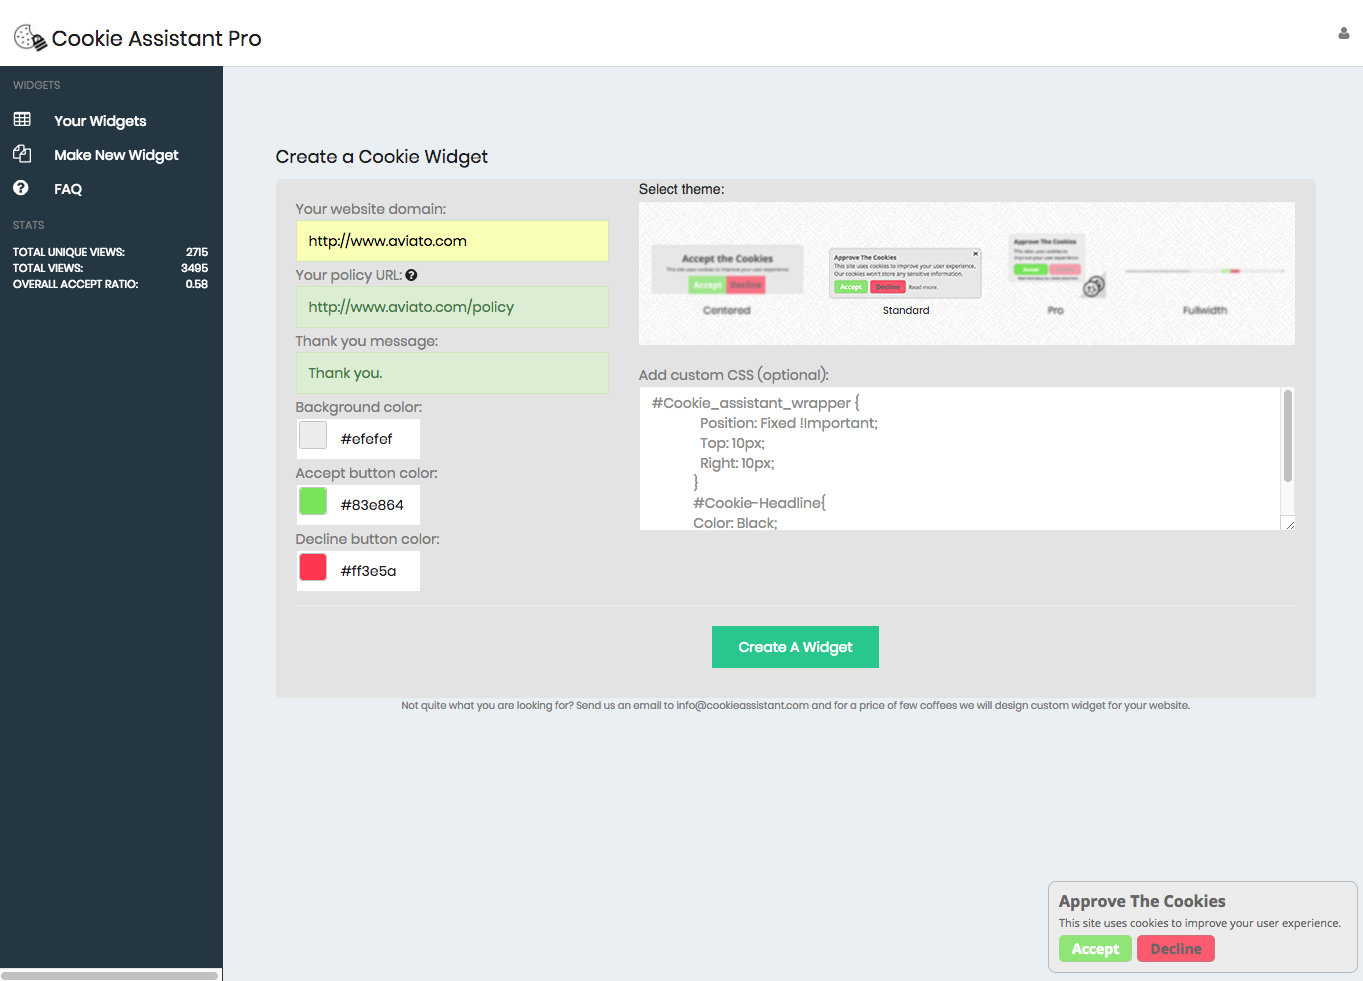The height and width of the screenshot is (981, 1363).
Task: Click the Create a Cookie Widget heading
Action: click(382, 157)
